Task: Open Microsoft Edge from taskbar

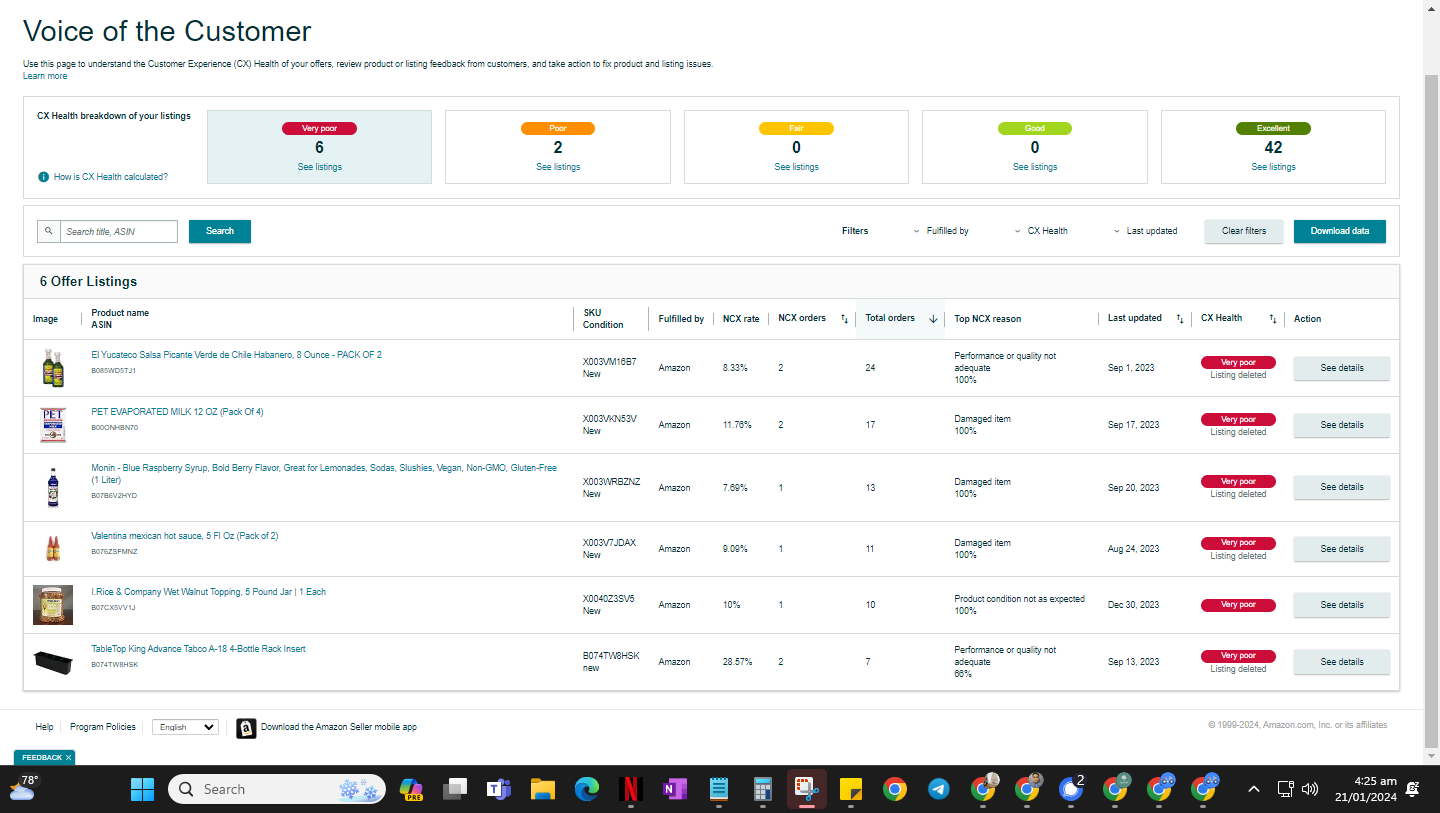Action: (586, 789)
